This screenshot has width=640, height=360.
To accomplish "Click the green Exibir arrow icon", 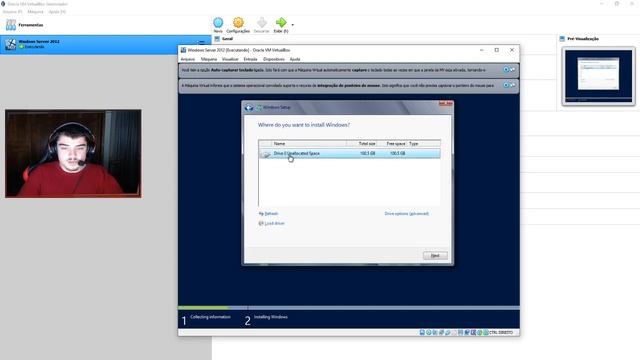I will pyautogui.click(x=281, y=22).
